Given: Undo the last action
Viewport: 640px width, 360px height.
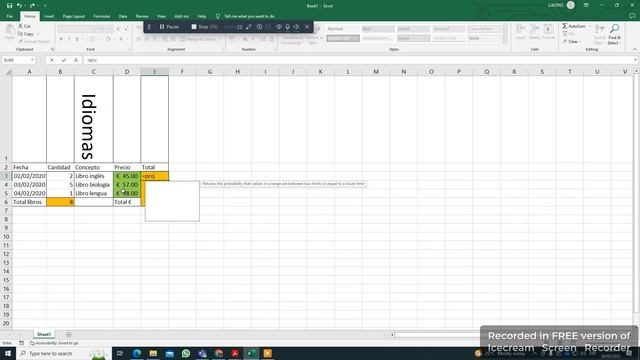Looking at the screenshot, I should pos(19,6).
